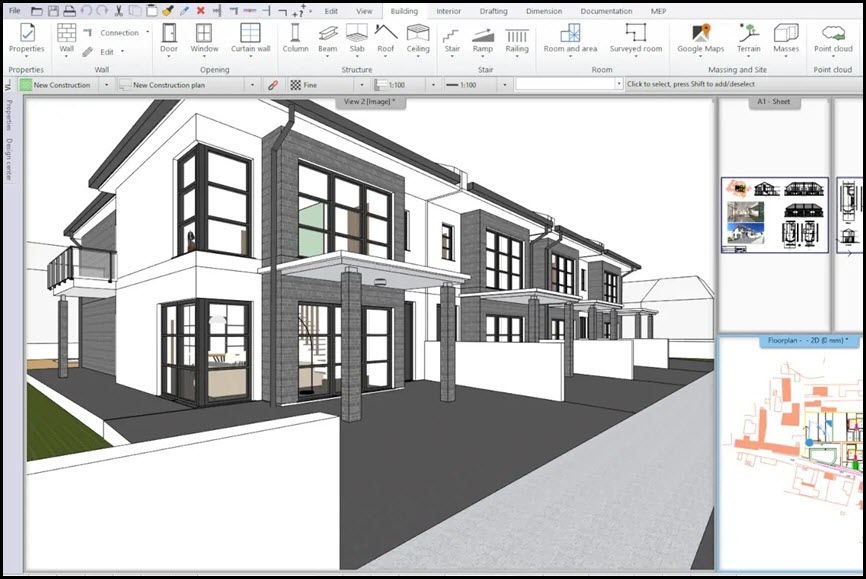Open the New Construction plan dropdown

pos(252,85)
